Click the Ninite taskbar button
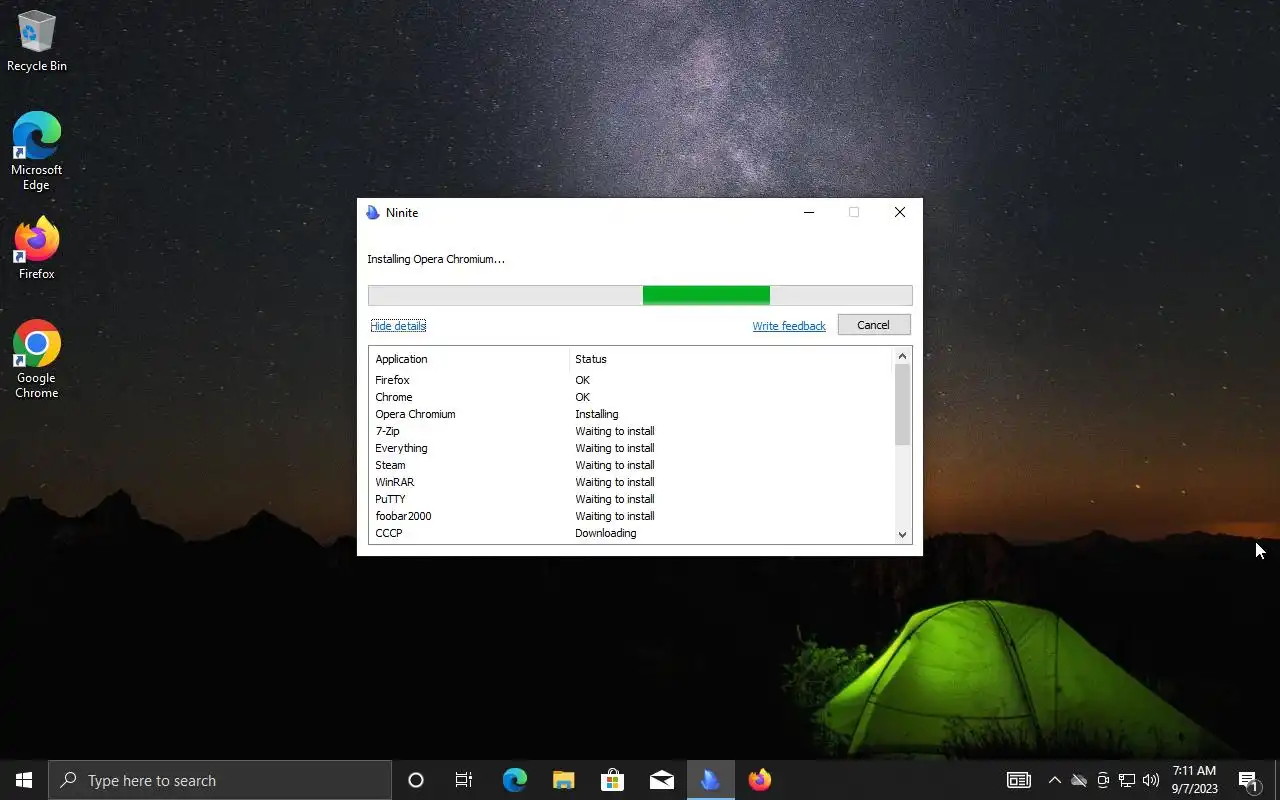Screen dimensions: 1280x800 point(710,780)
